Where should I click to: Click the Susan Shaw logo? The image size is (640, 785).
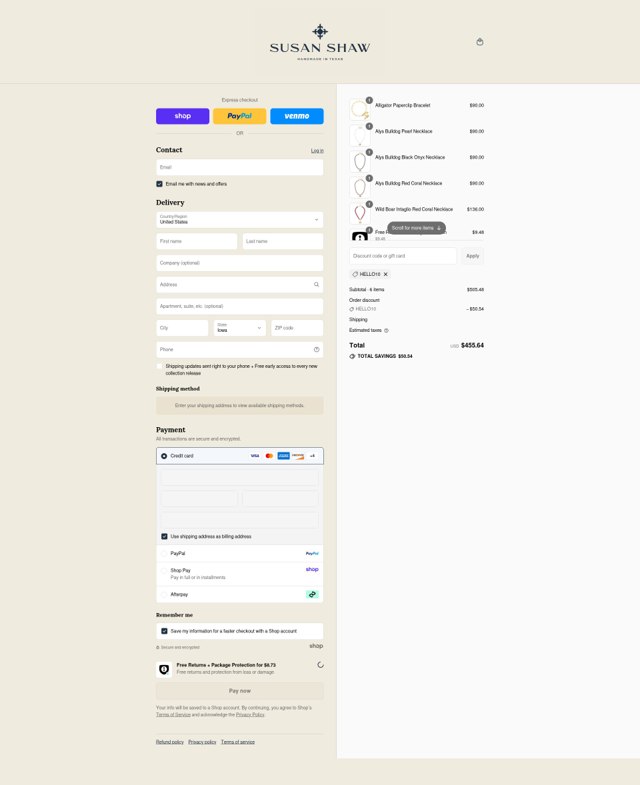320,43
